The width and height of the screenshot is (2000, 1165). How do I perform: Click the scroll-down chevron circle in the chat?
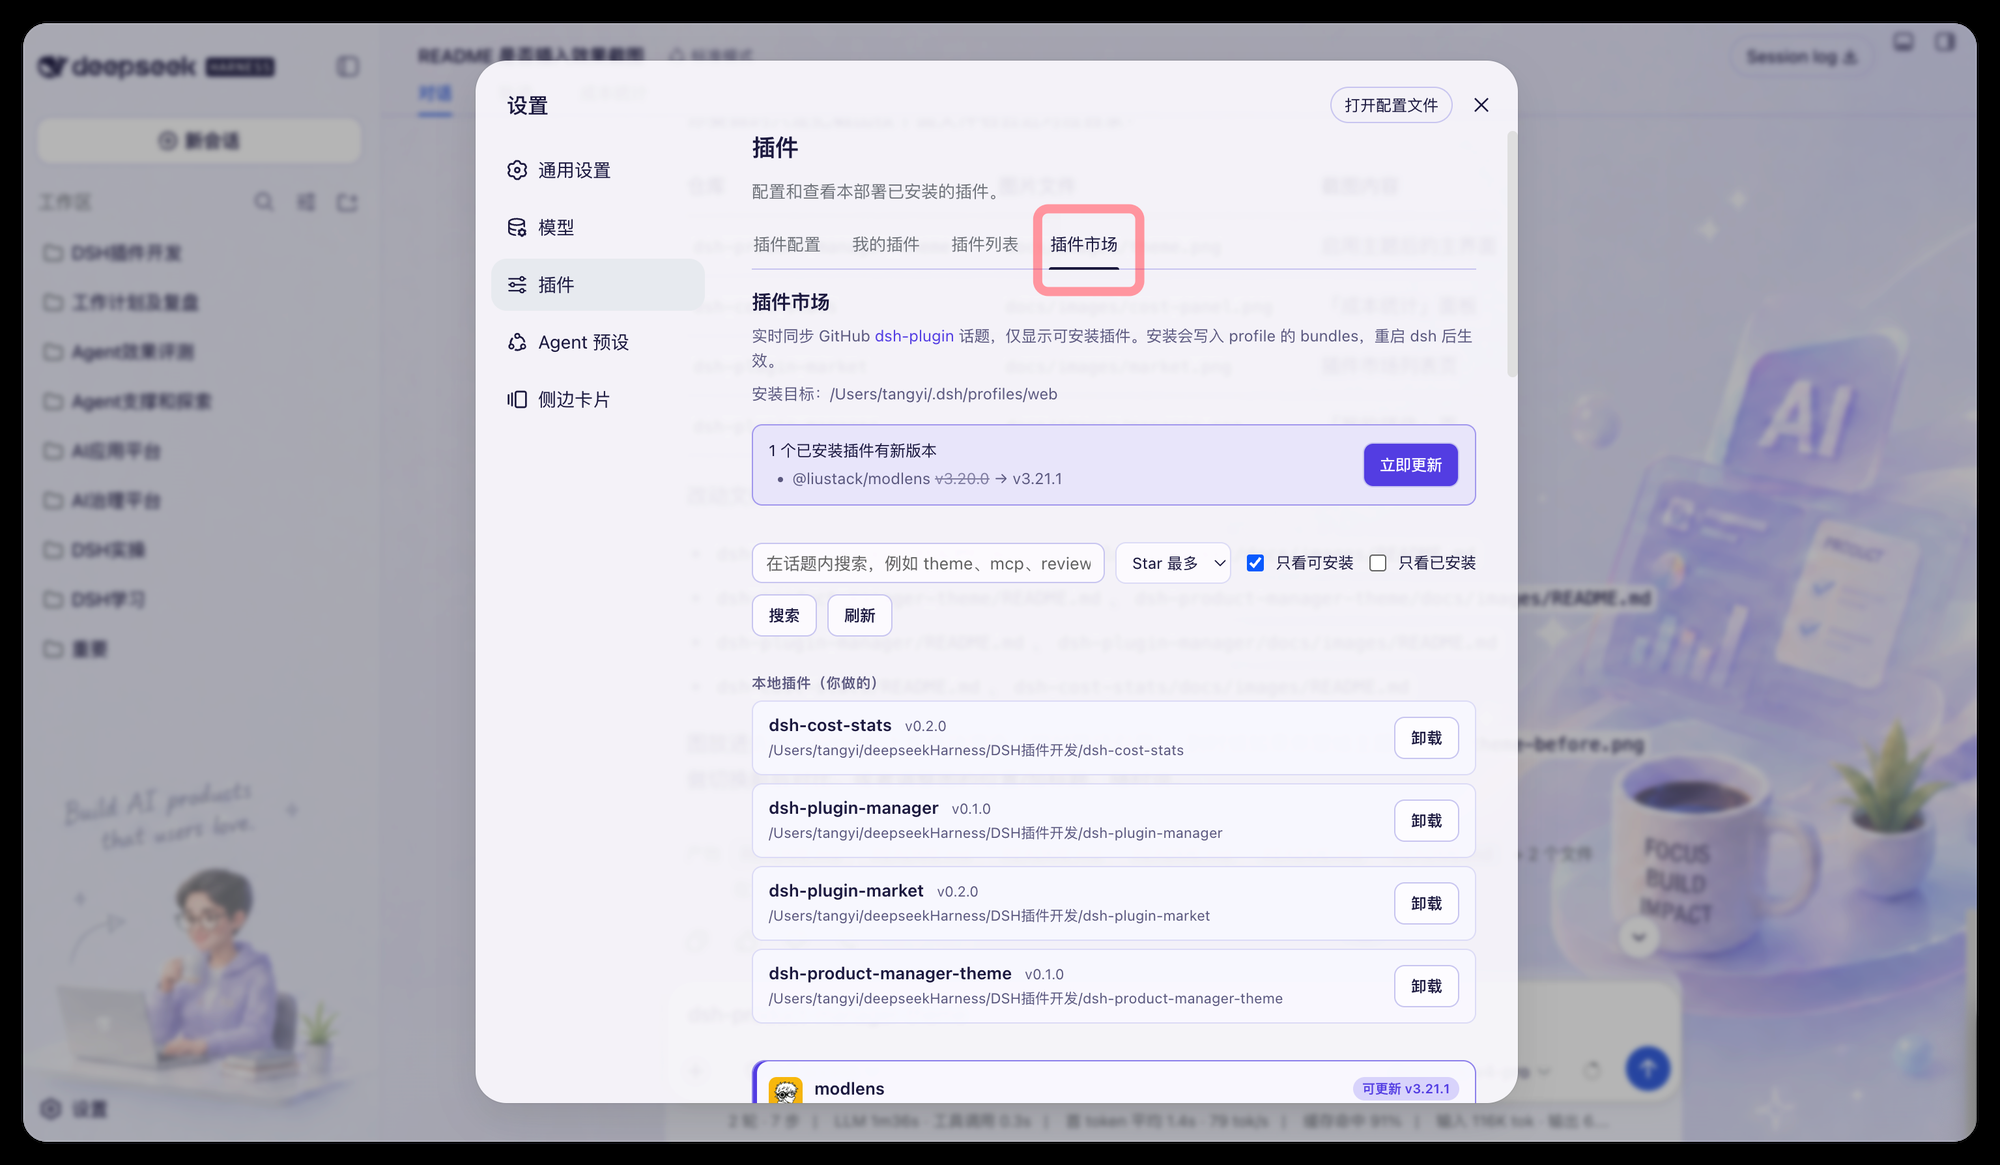point(1638,937)
